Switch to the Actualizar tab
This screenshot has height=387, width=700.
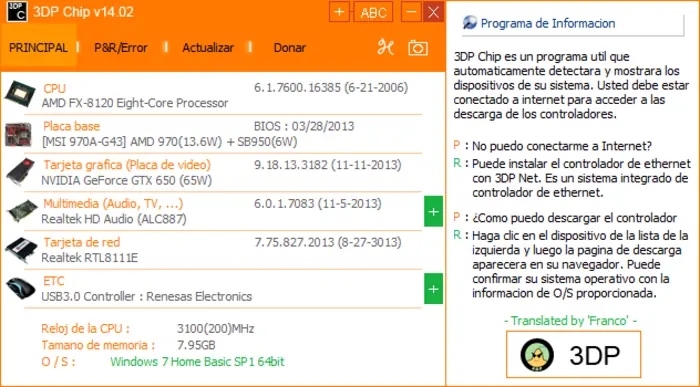point(208,48)
